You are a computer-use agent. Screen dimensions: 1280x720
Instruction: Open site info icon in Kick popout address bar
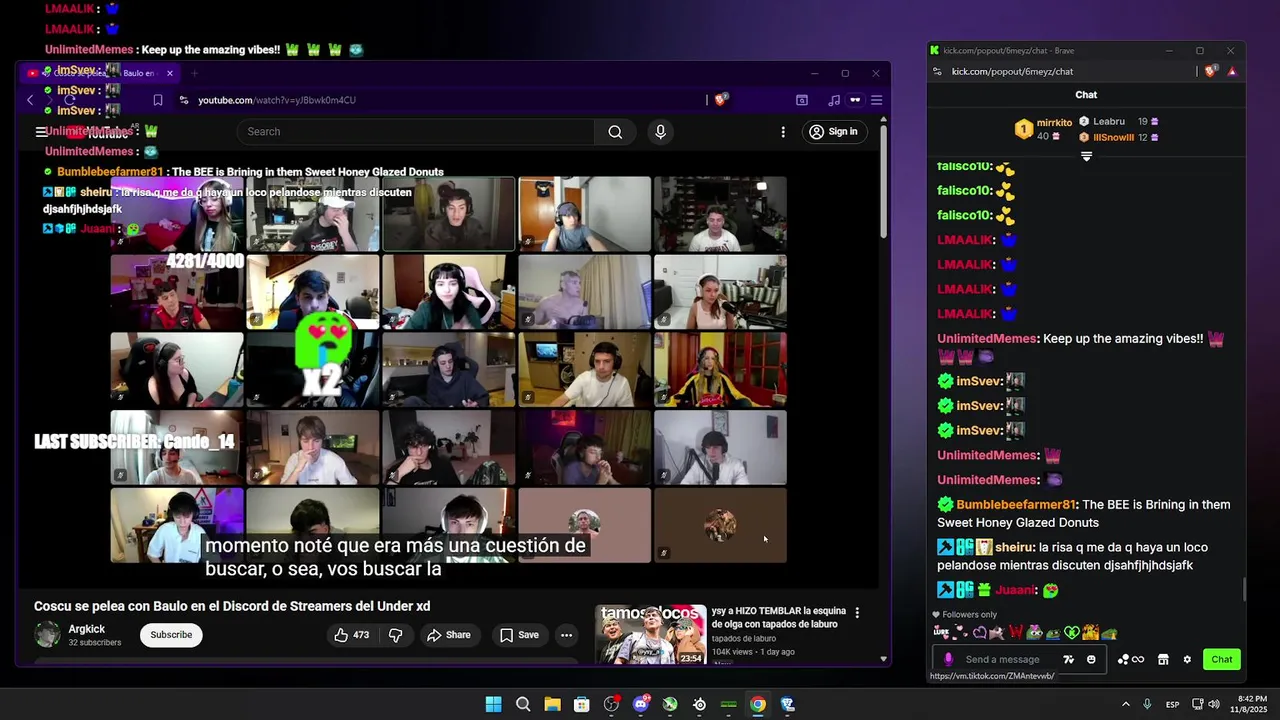tap(937, 72)
